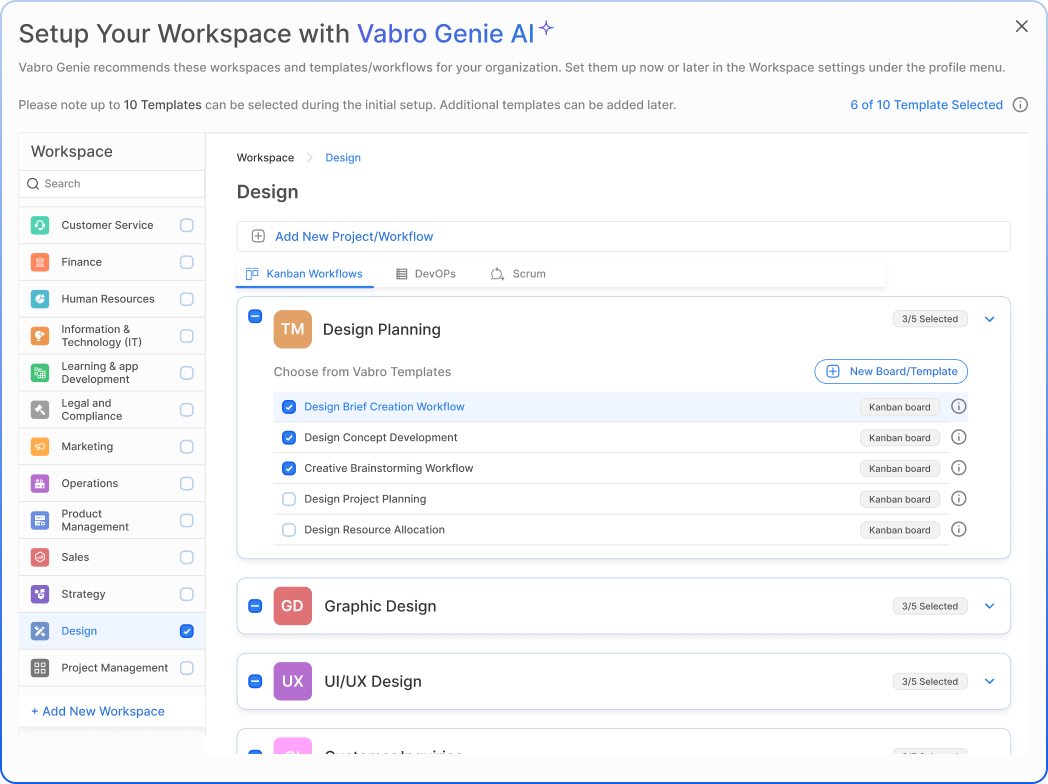1048x784 pixels.
Task: Click the Finance workspace icon
Action: [40, 262]
